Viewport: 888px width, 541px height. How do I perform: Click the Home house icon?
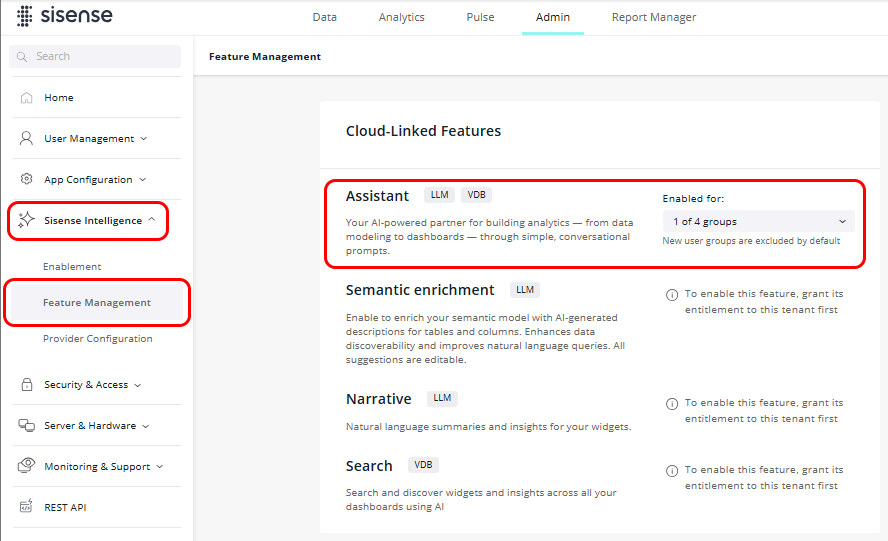(27, 97)
